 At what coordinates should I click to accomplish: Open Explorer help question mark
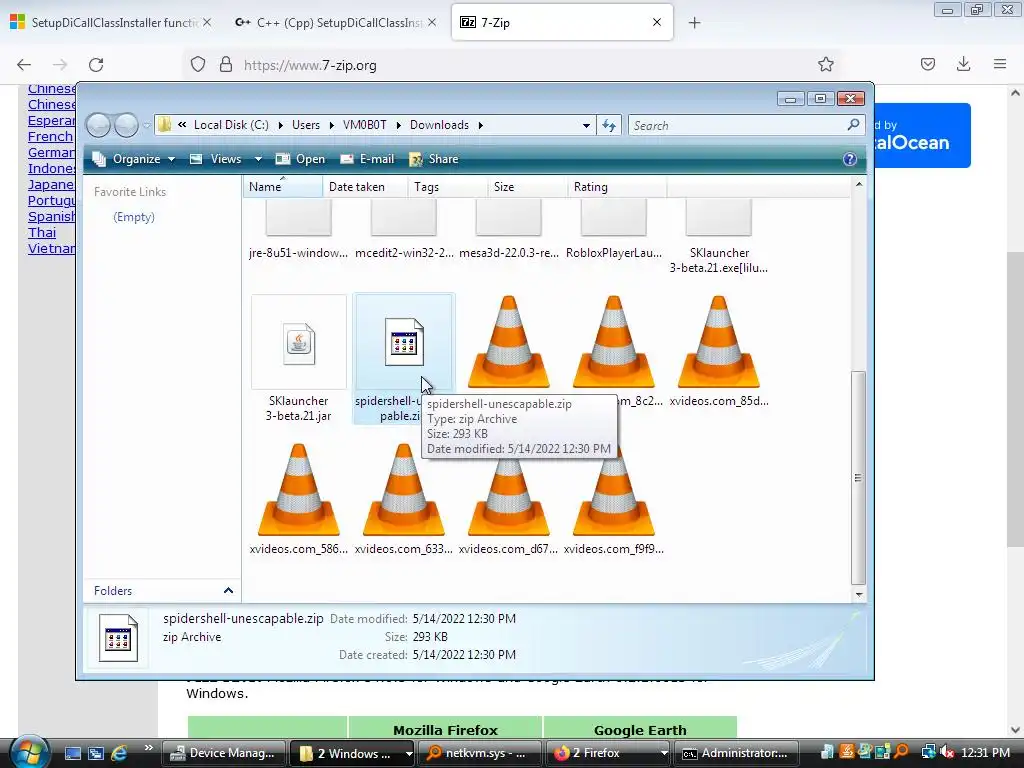[850, 159]
